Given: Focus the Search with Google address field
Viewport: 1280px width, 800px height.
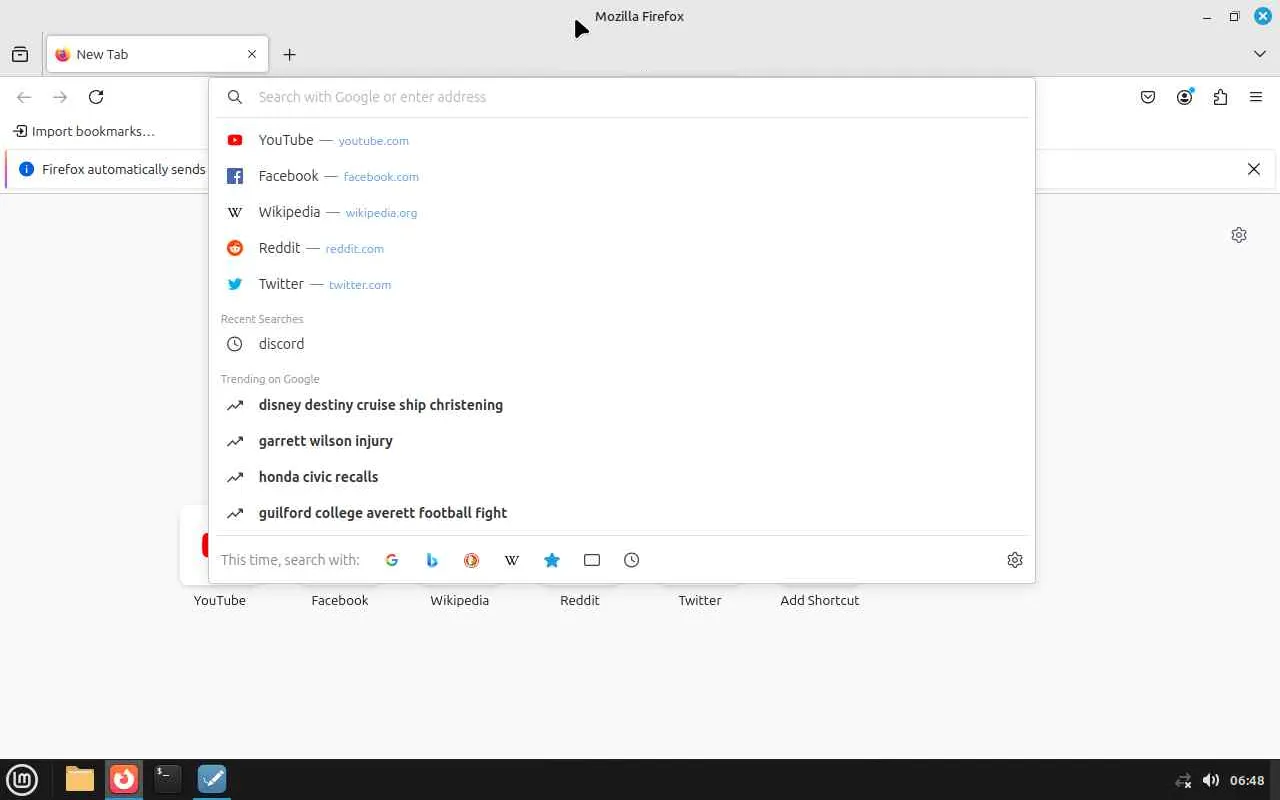Looking at the screenshot, I should [x=622, y=97].
